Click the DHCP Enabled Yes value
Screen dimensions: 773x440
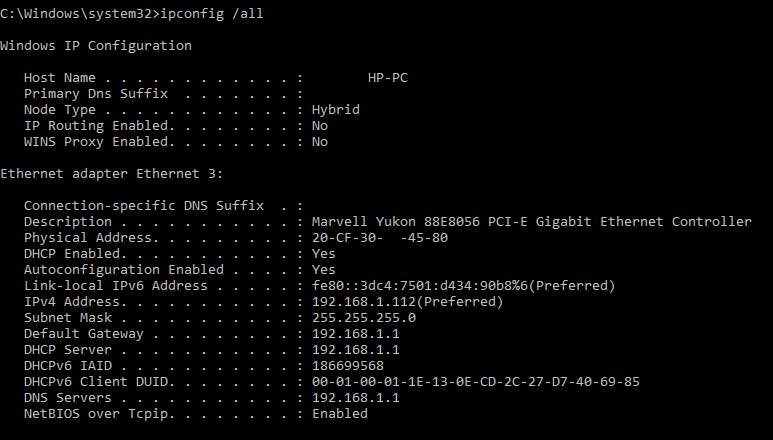coord(323,253)
